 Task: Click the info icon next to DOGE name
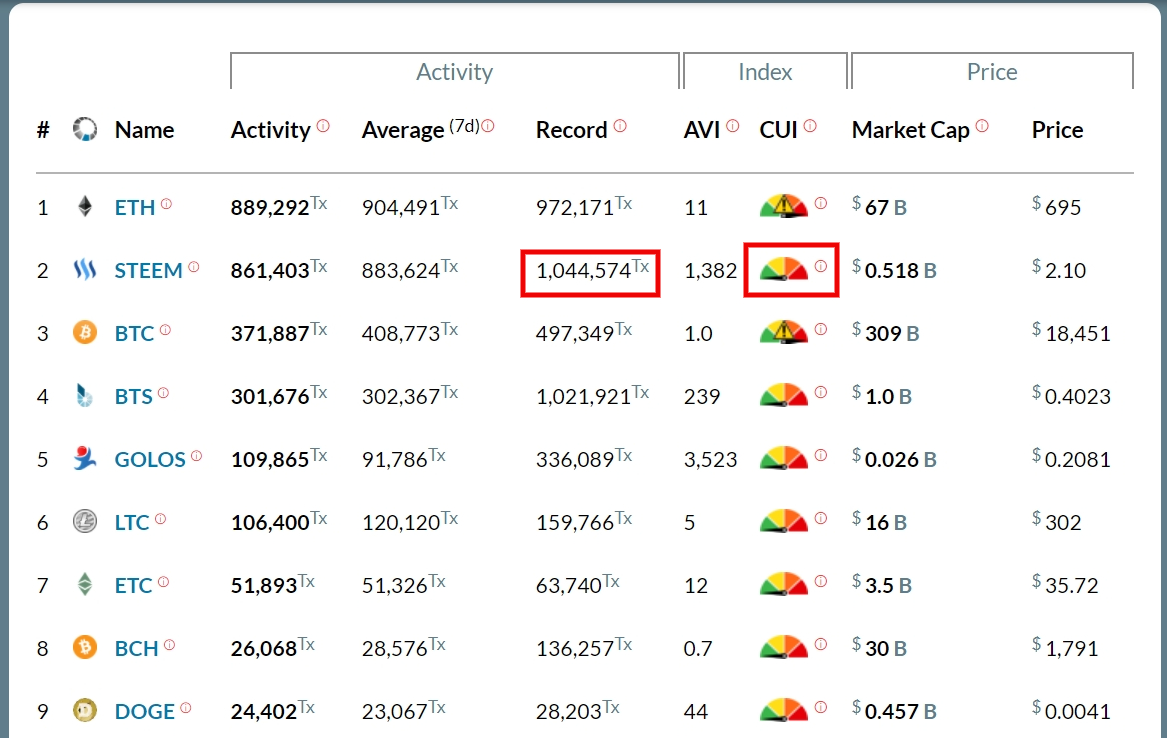coord(185,707)
